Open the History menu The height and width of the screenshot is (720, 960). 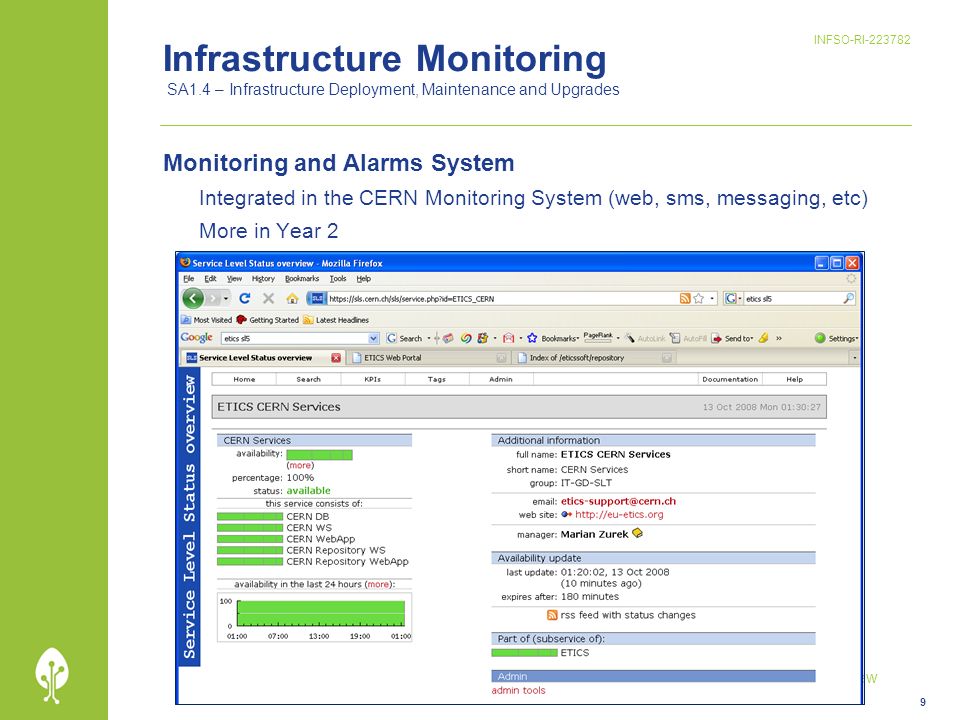pos(263,279)
